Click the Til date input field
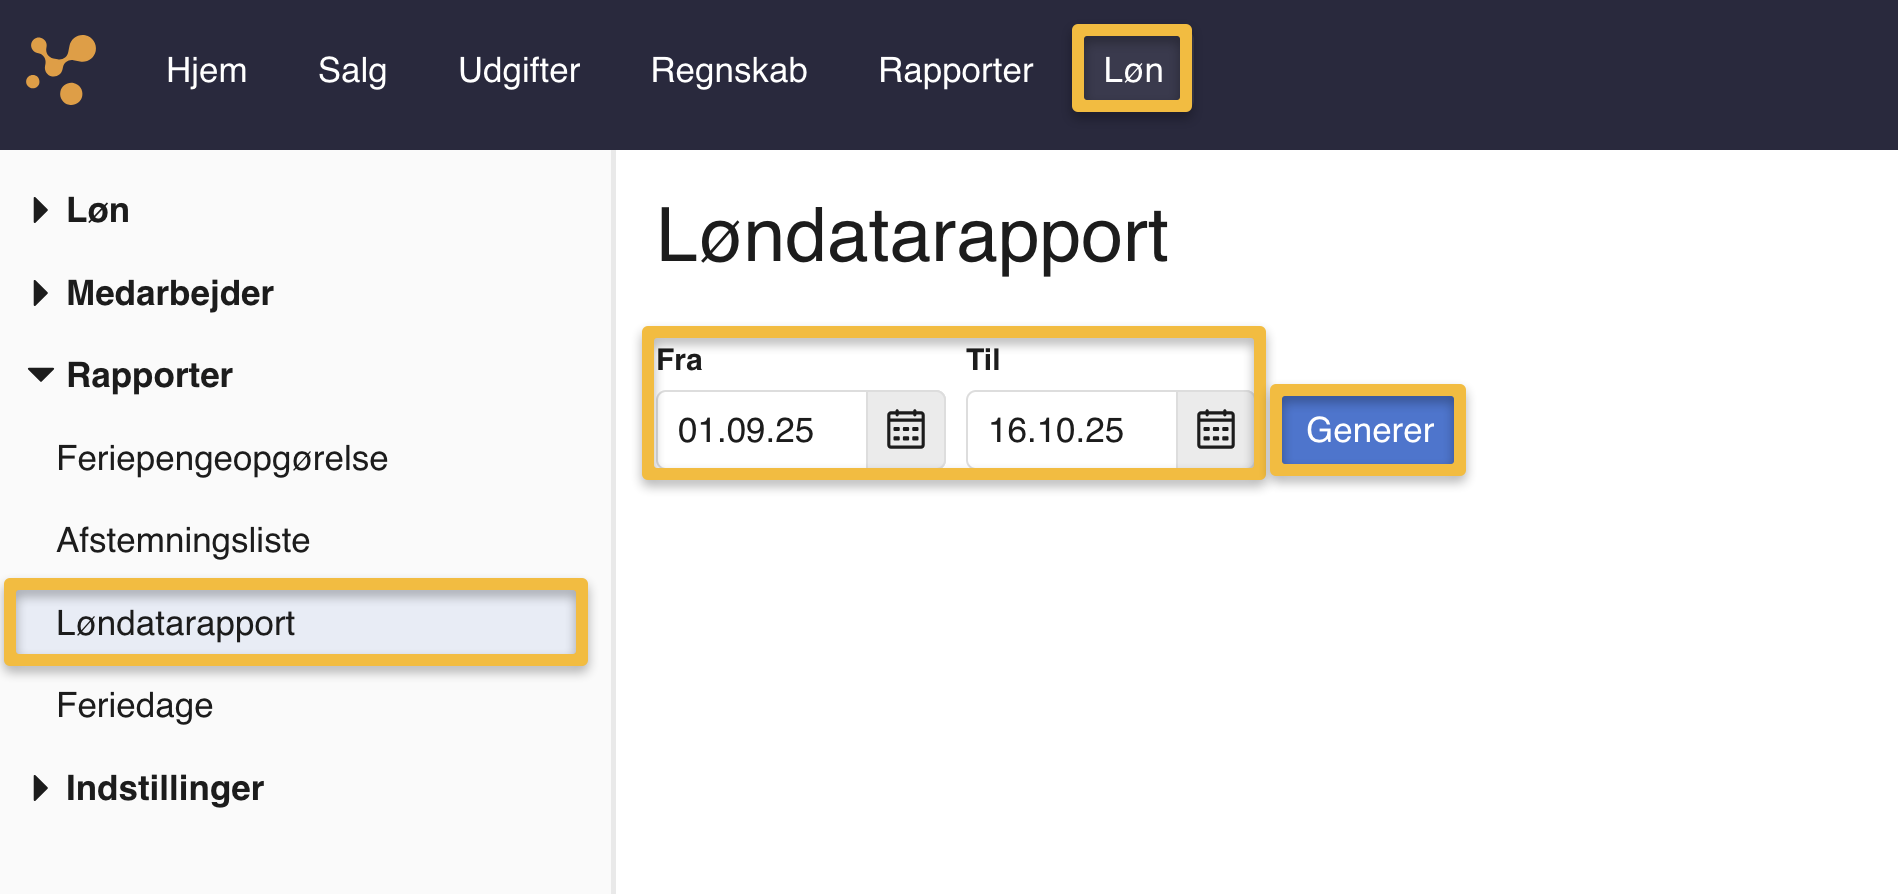This screenshot has height=894, width=1898. (1070, 430)
